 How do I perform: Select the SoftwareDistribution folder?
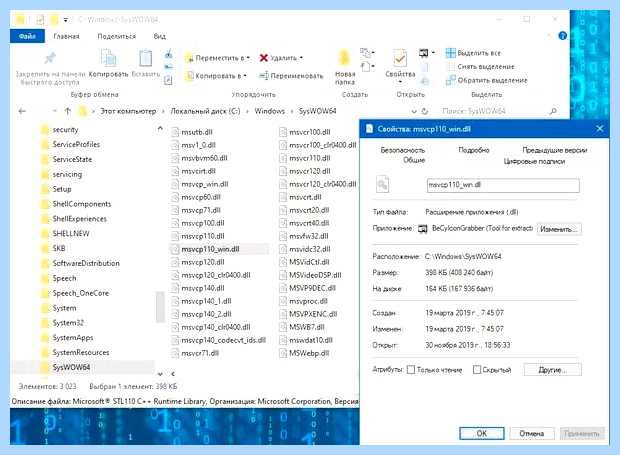[x=86, y=263]
